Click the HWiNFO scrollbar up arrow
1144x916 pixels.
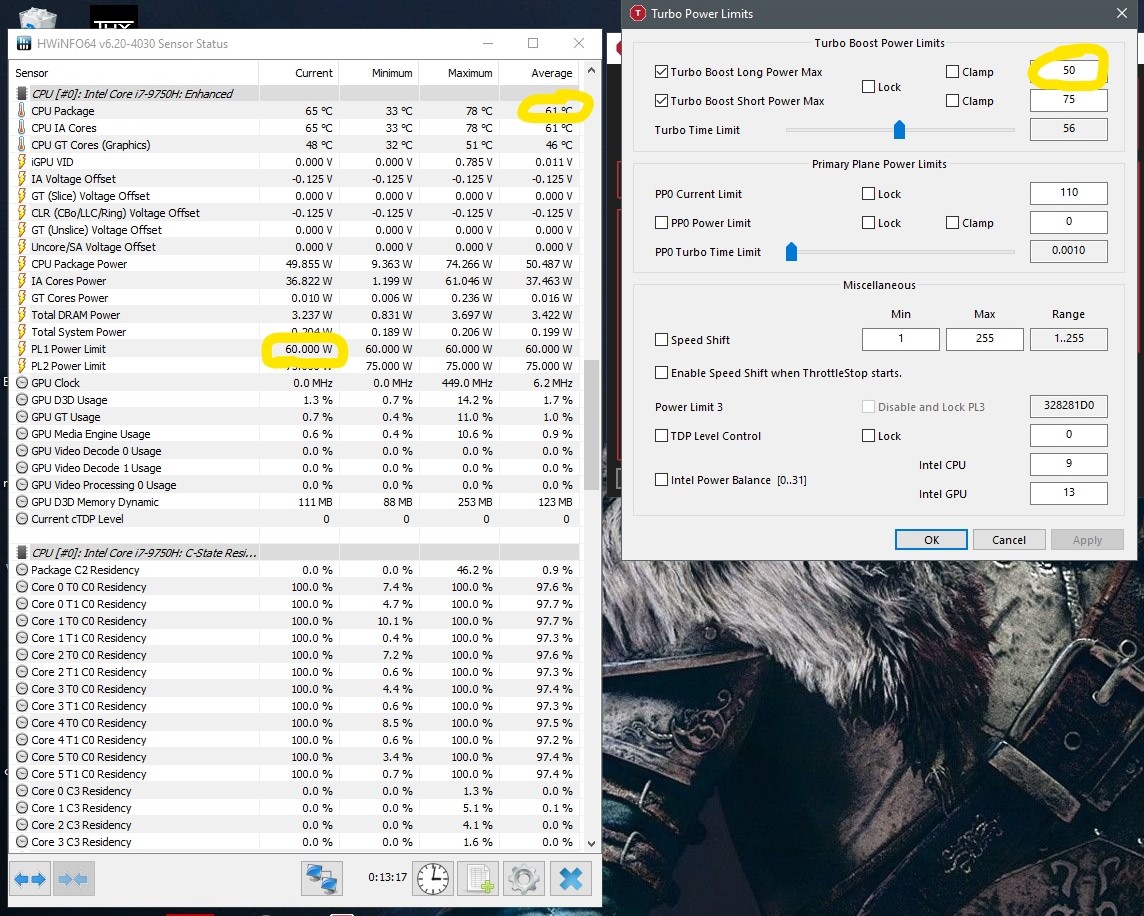(x=591, y=71)
